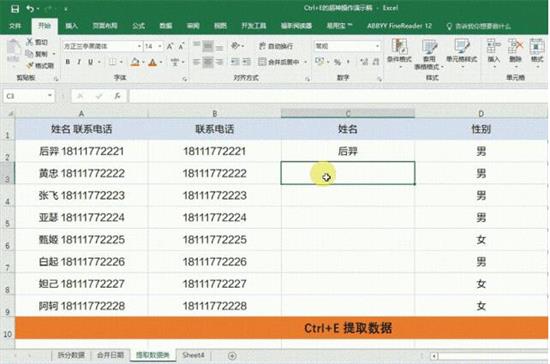
Task: Open the Page Layout ribbon tab
Action: coord(105,26)
